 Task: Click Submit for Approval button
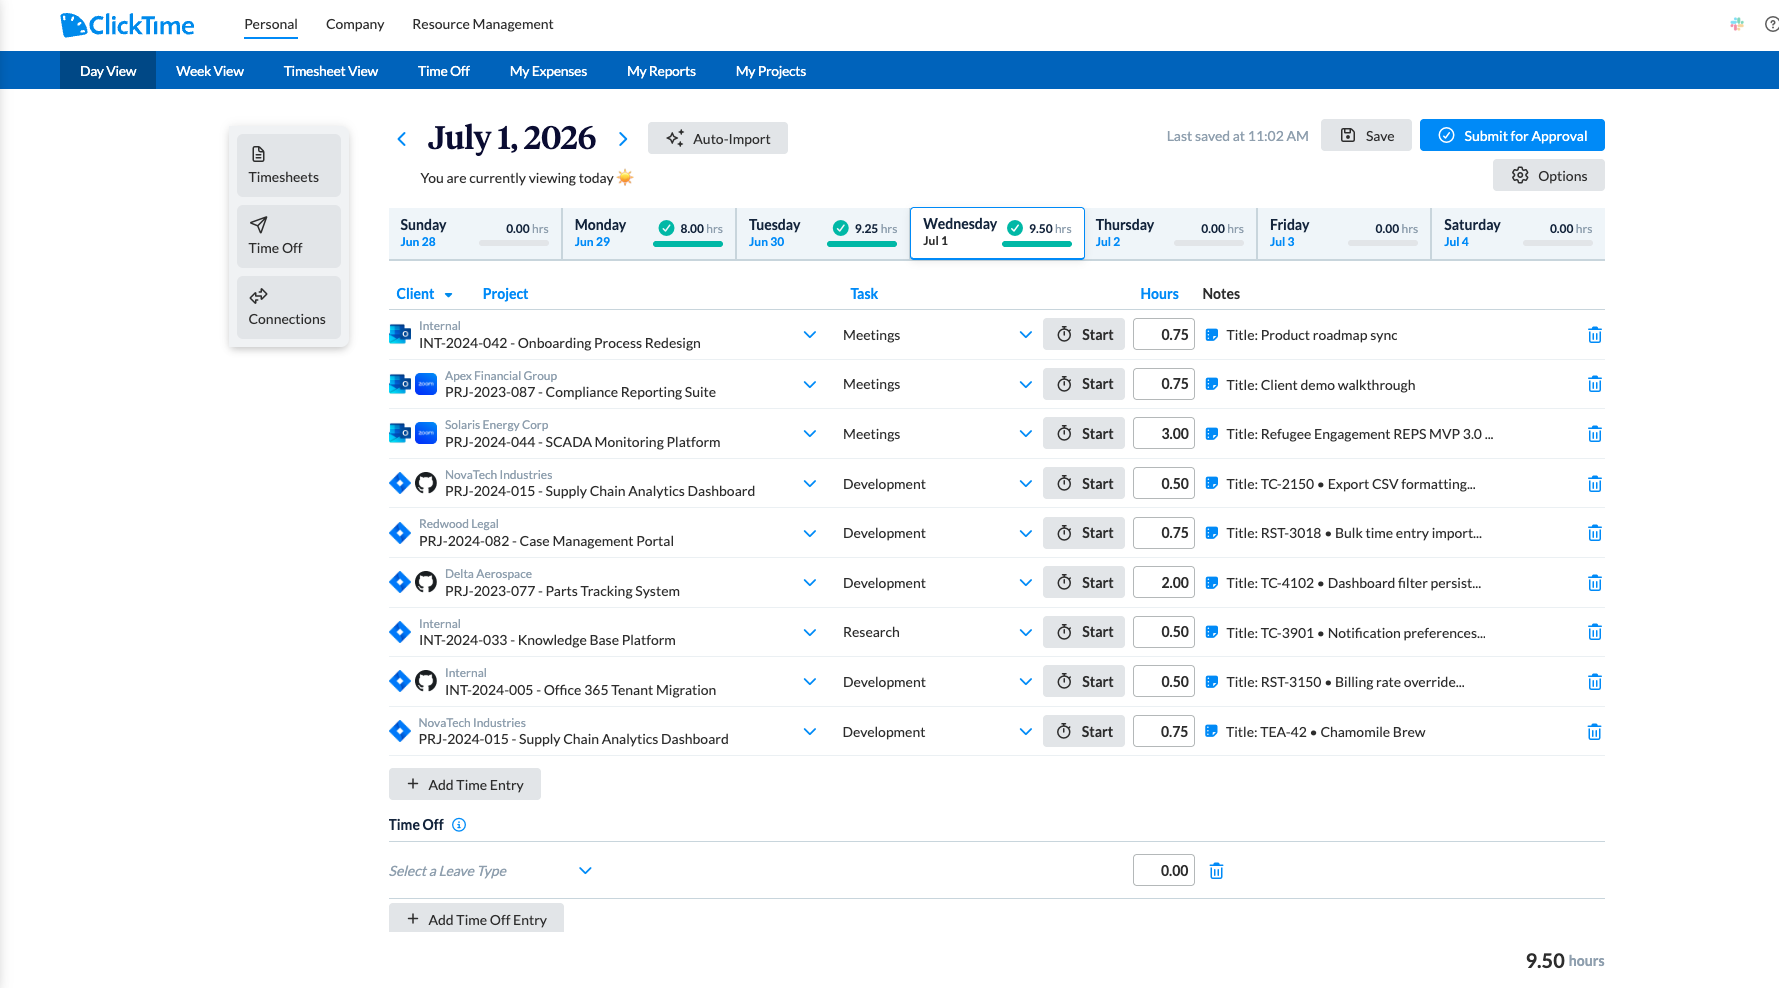(1512, 136)
